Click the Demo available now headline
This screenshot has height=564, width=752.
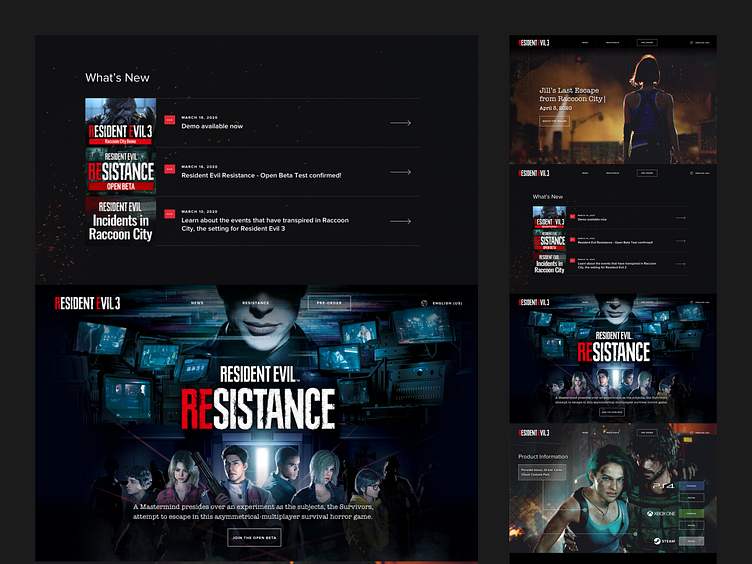[x=212, y=127]
